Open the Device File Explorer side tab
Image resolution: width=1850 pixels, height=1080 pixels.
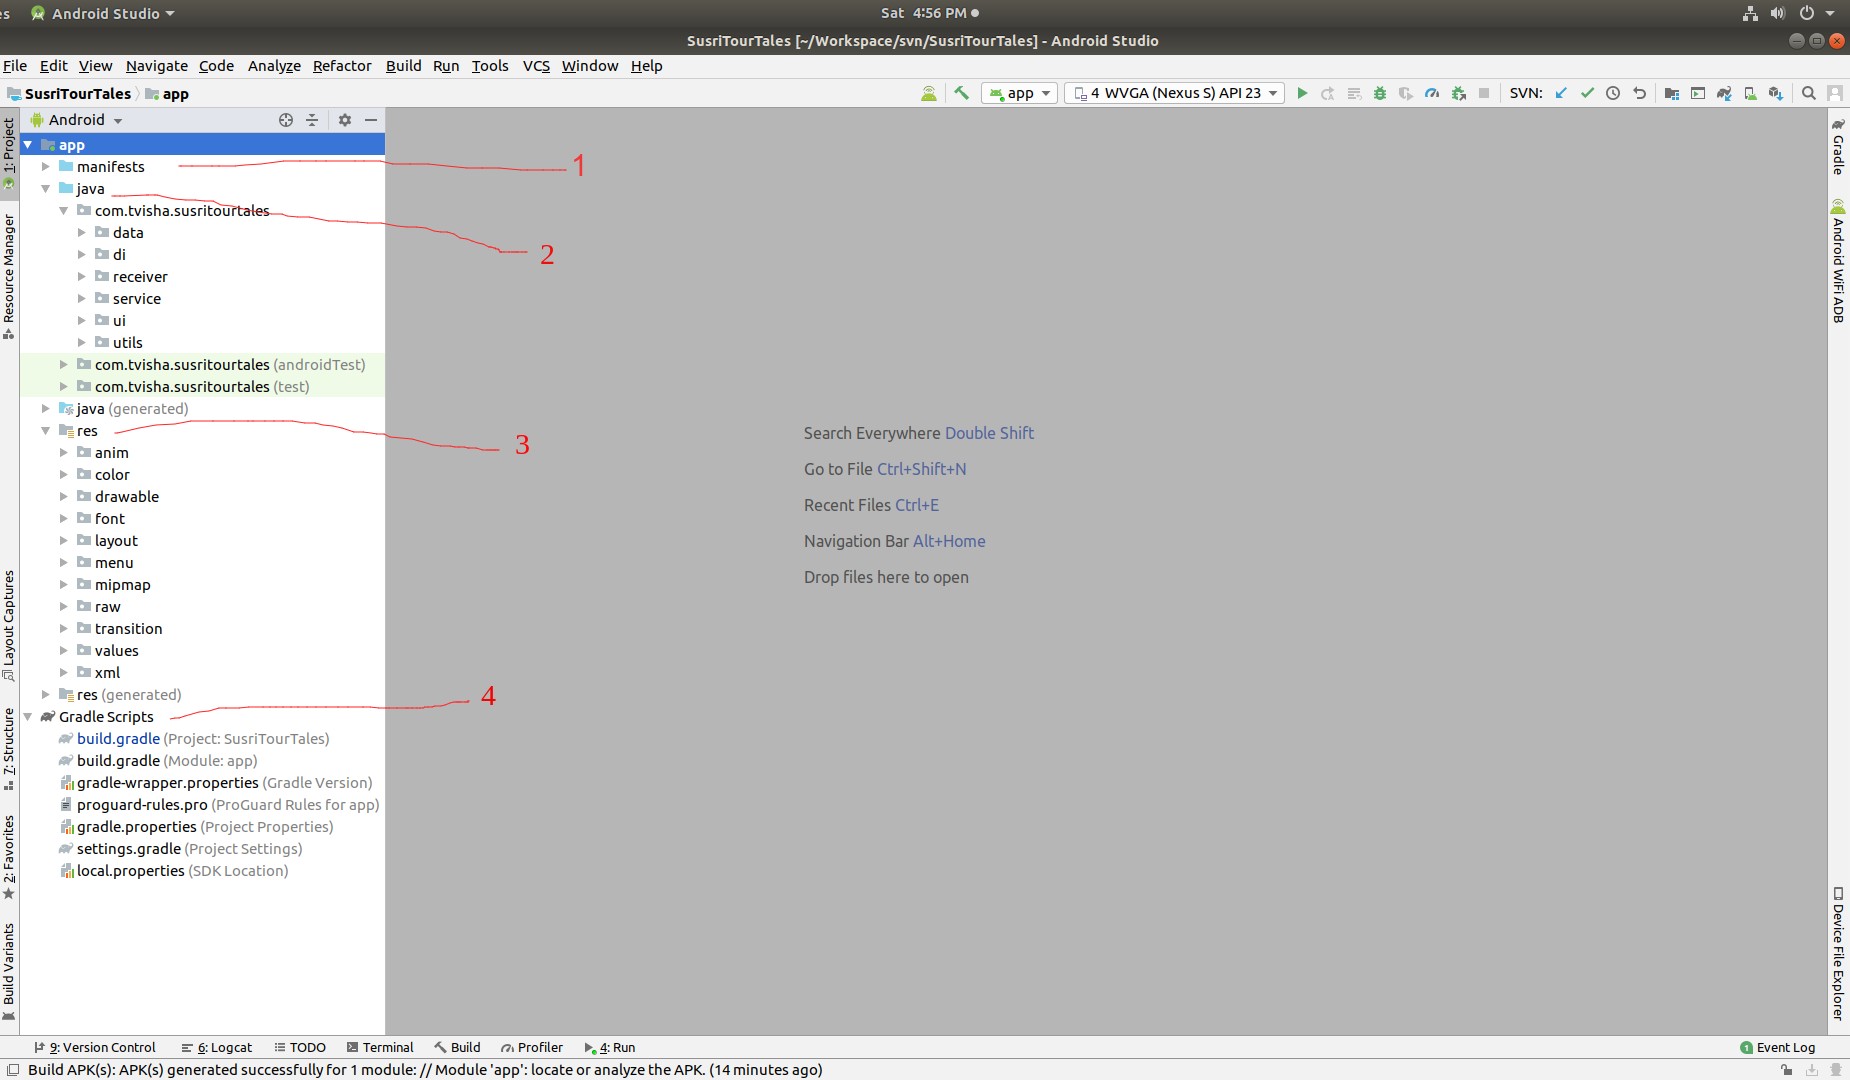pyautogui.click(x=1838, y=953)
